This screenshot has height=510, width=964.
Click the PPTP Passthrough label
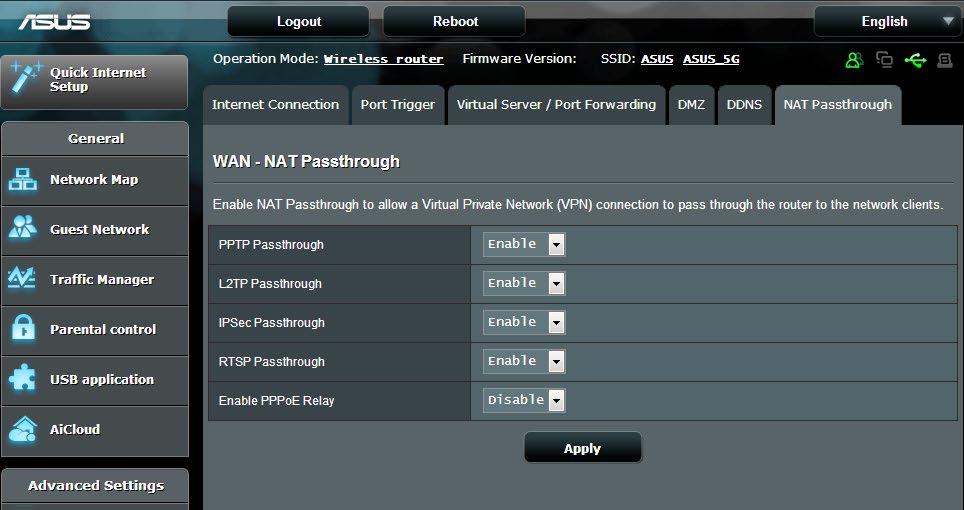tap(271, 245)
